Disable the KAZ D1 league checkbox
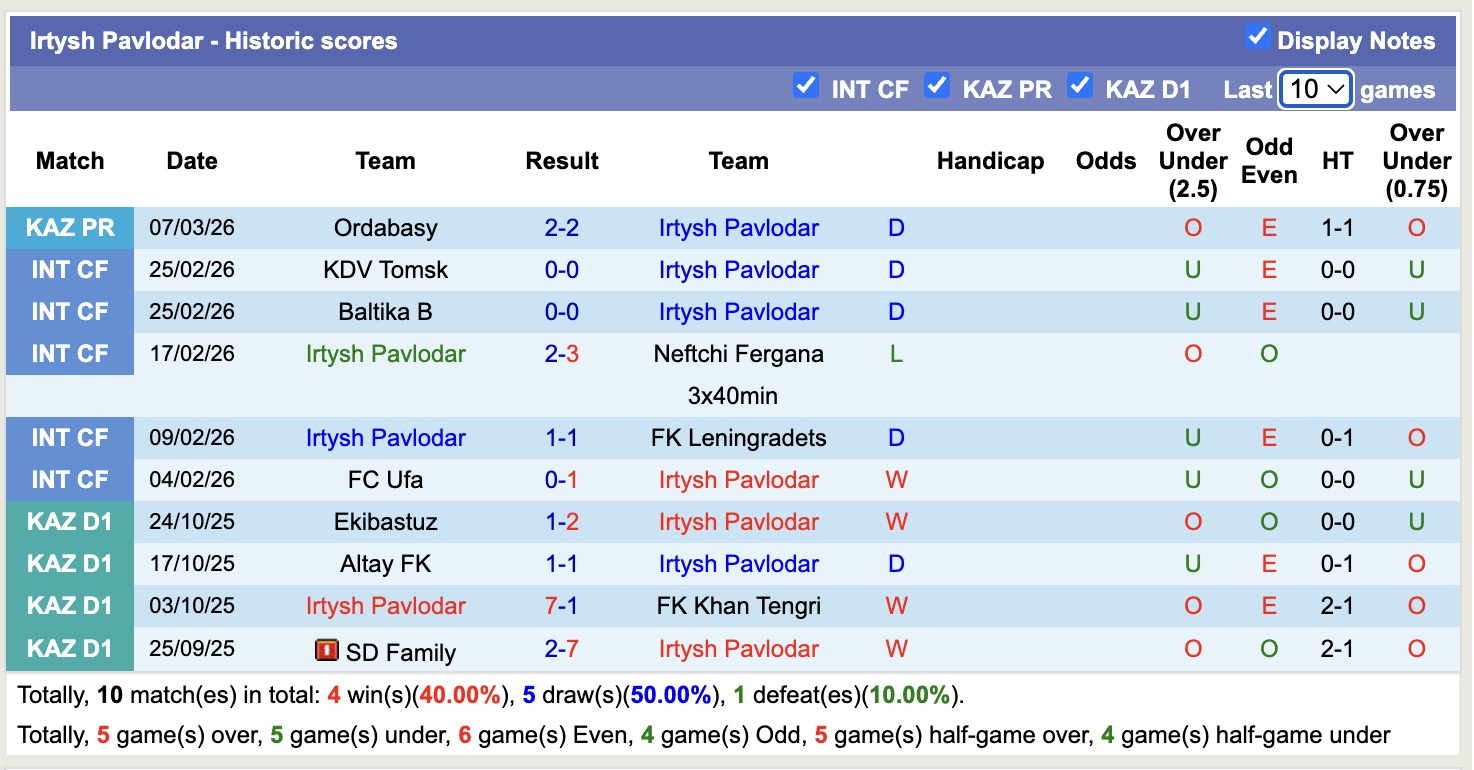The height and width of the screenshot is (770, 1474). coord(1079,86)
